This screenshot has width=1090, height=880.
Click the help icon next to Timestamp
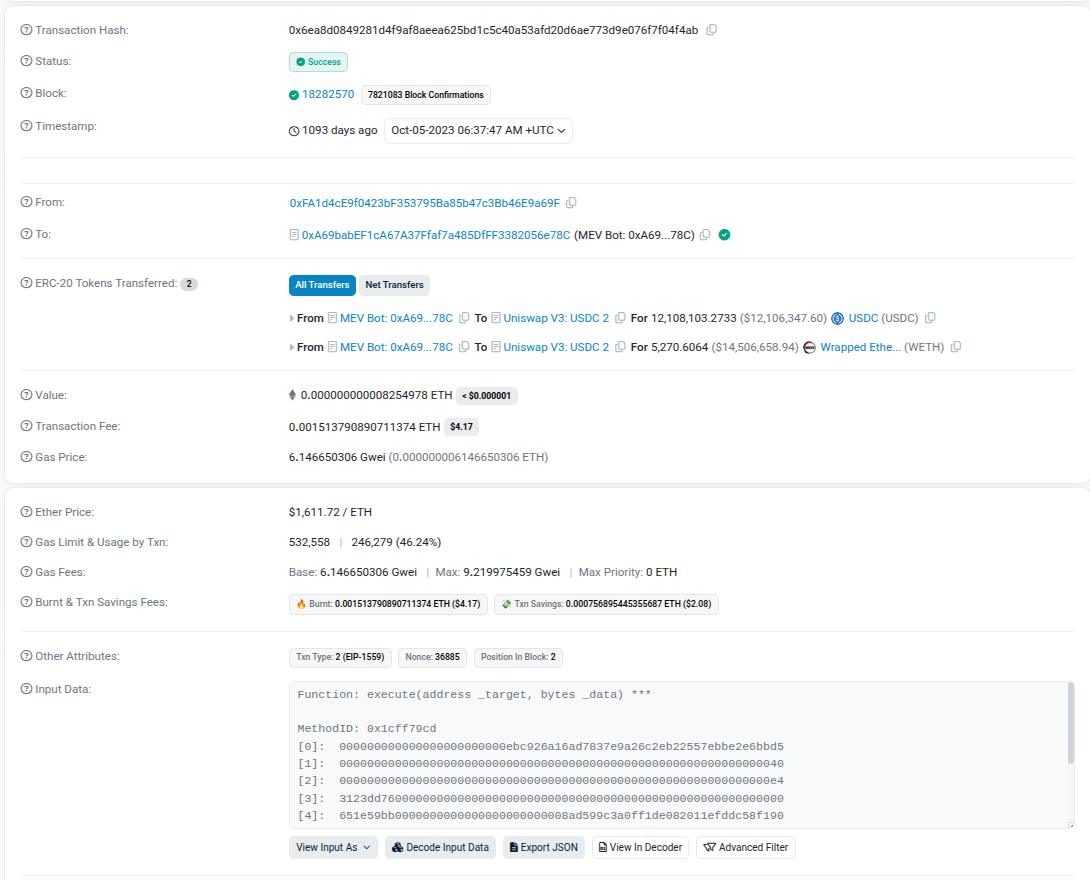tap(26, 126)
